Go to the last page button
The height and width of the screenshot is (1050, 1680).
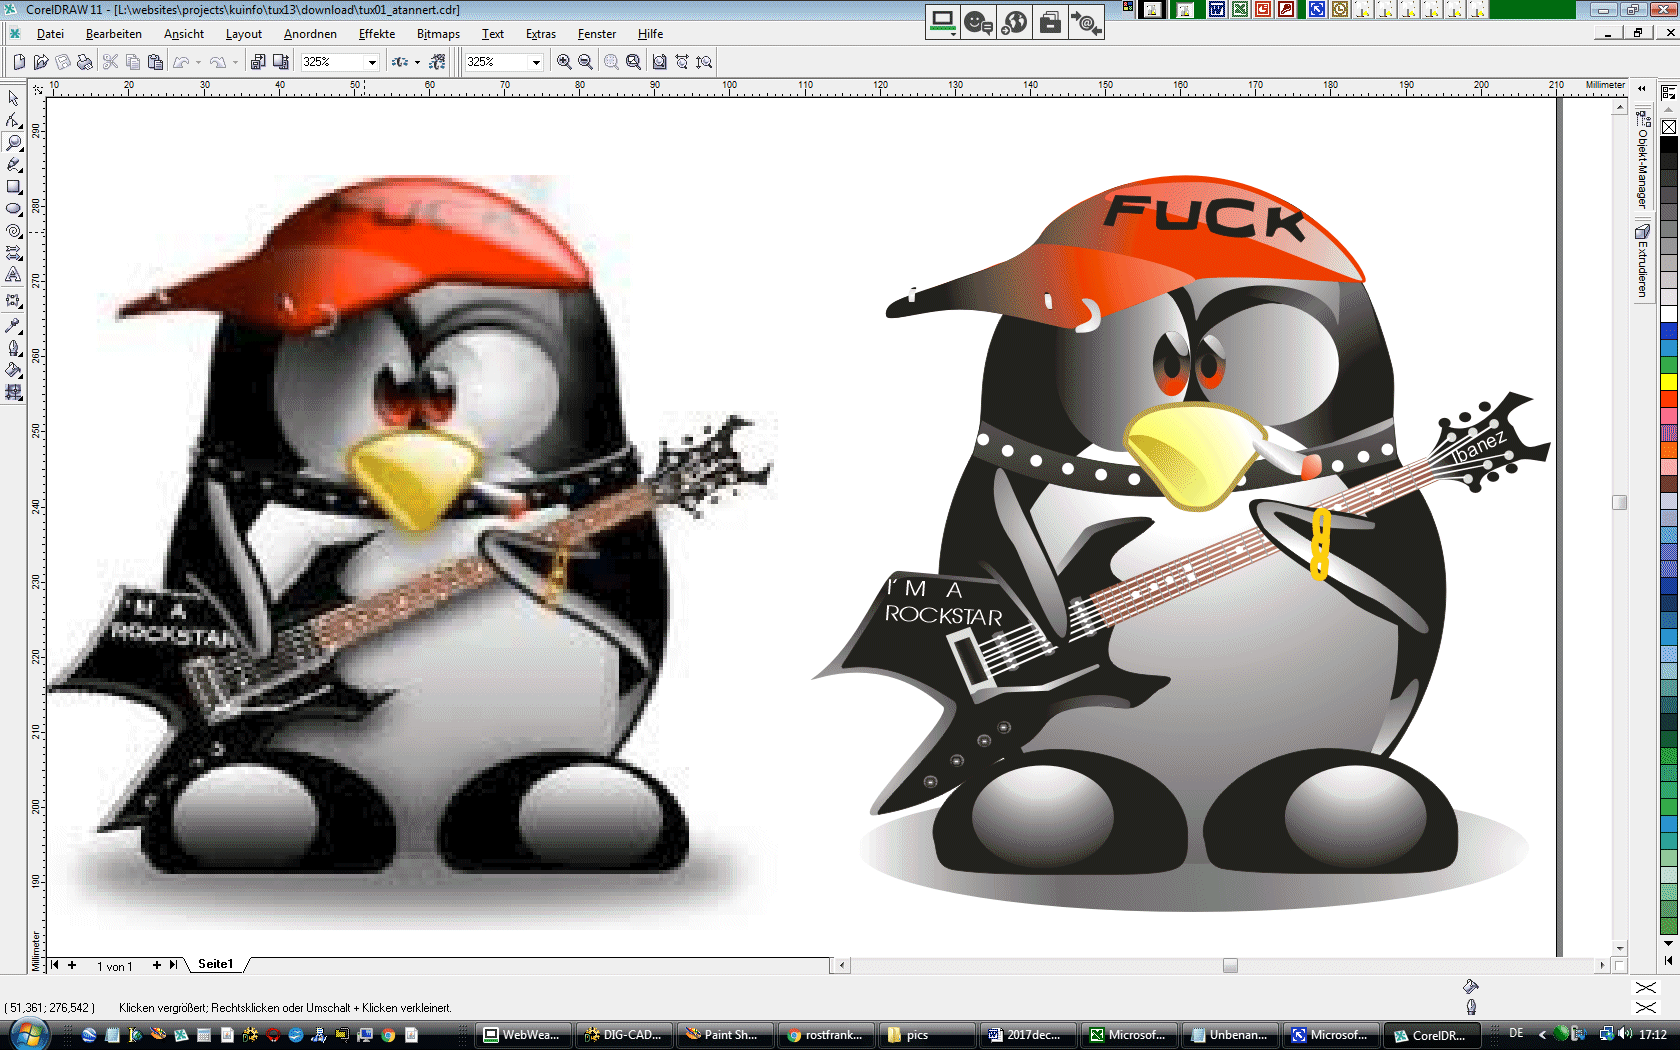tap(173, 965)
